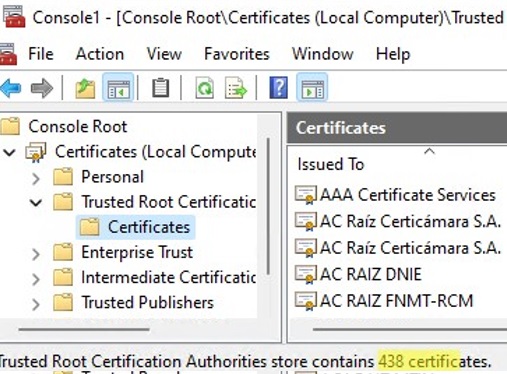Expand the Personal store node
The width and height of the screenshot is (507, 374).
point(36,178)
